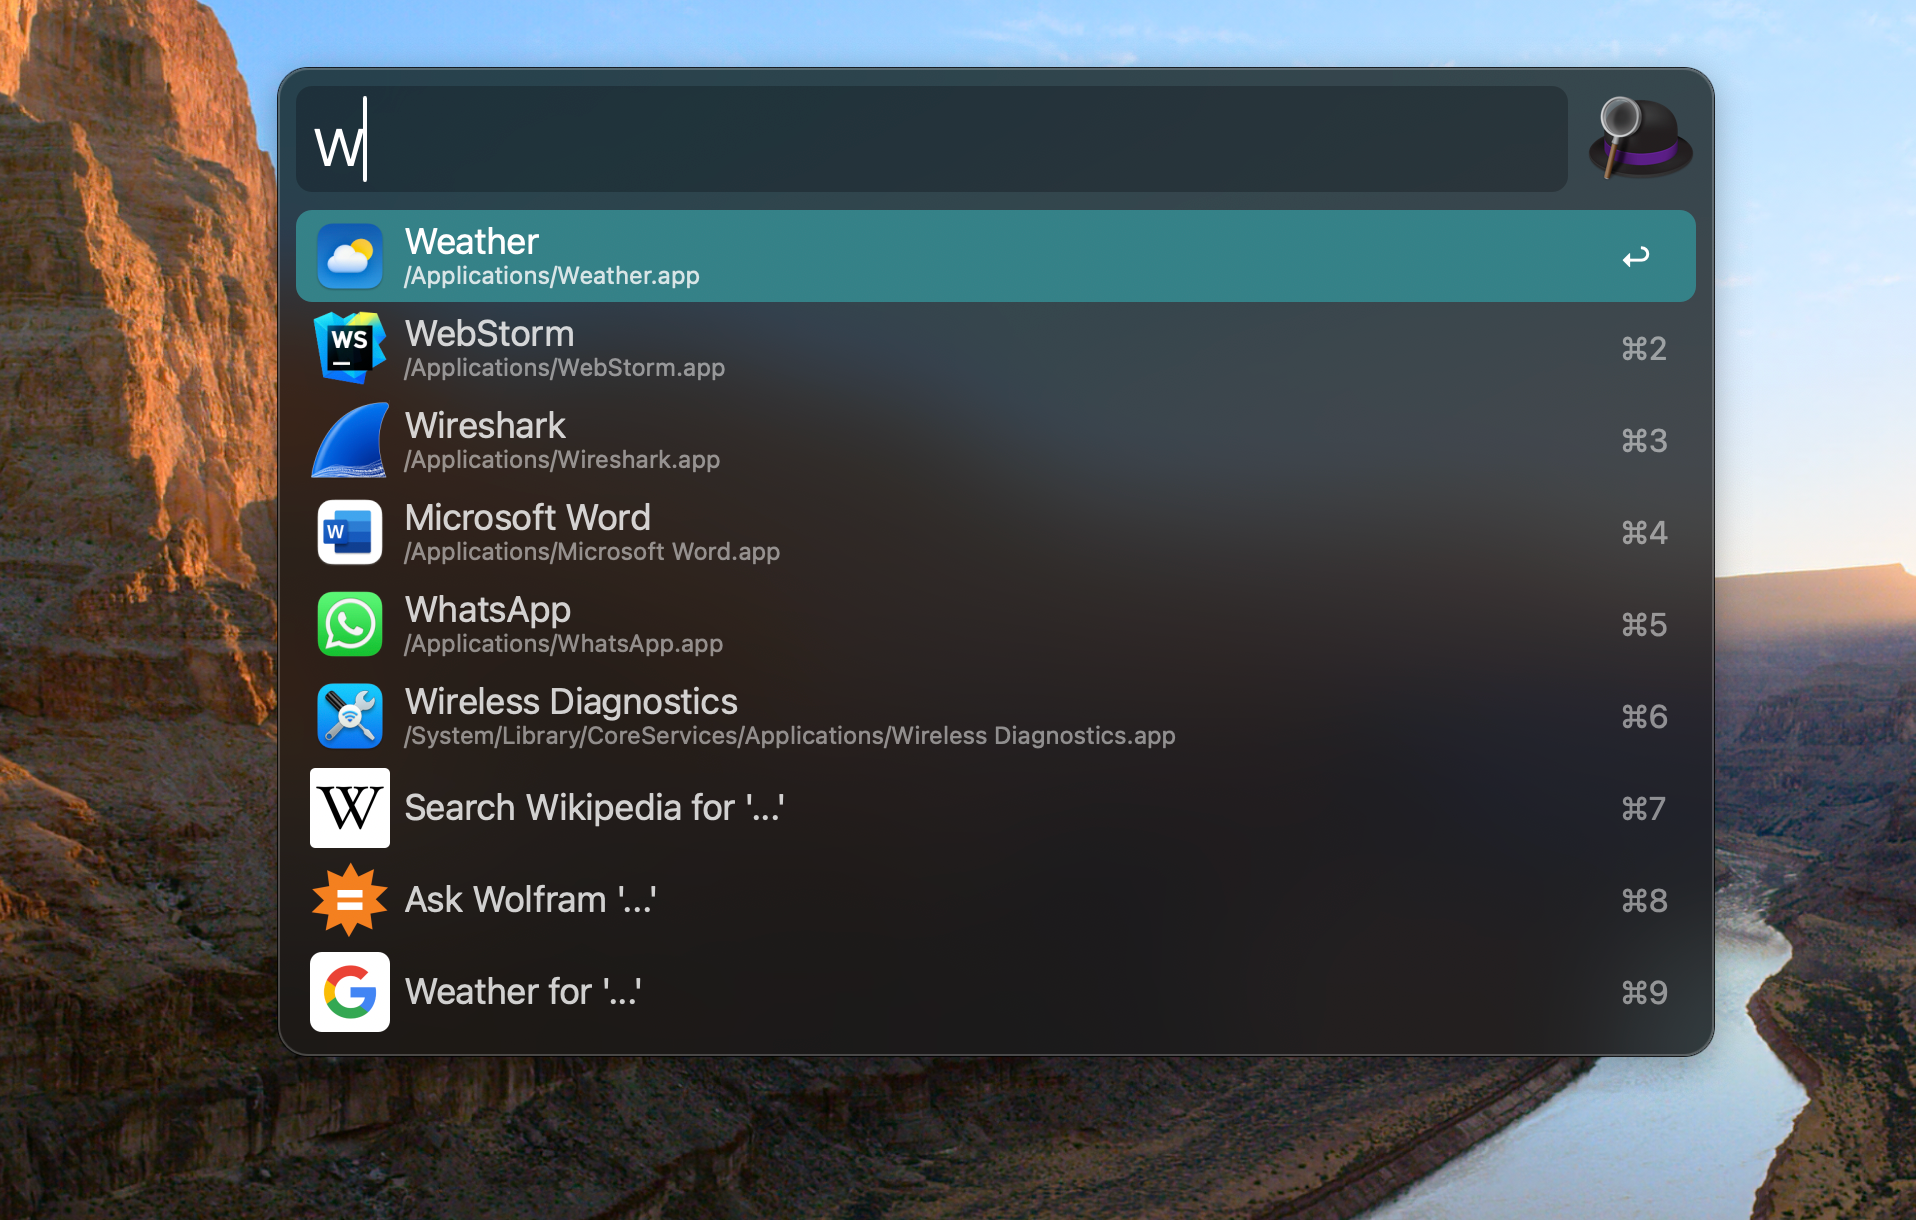1916x1220 pixels.
Task: Click the ⌘4 shortcut label
Action: pos(1644,532)
